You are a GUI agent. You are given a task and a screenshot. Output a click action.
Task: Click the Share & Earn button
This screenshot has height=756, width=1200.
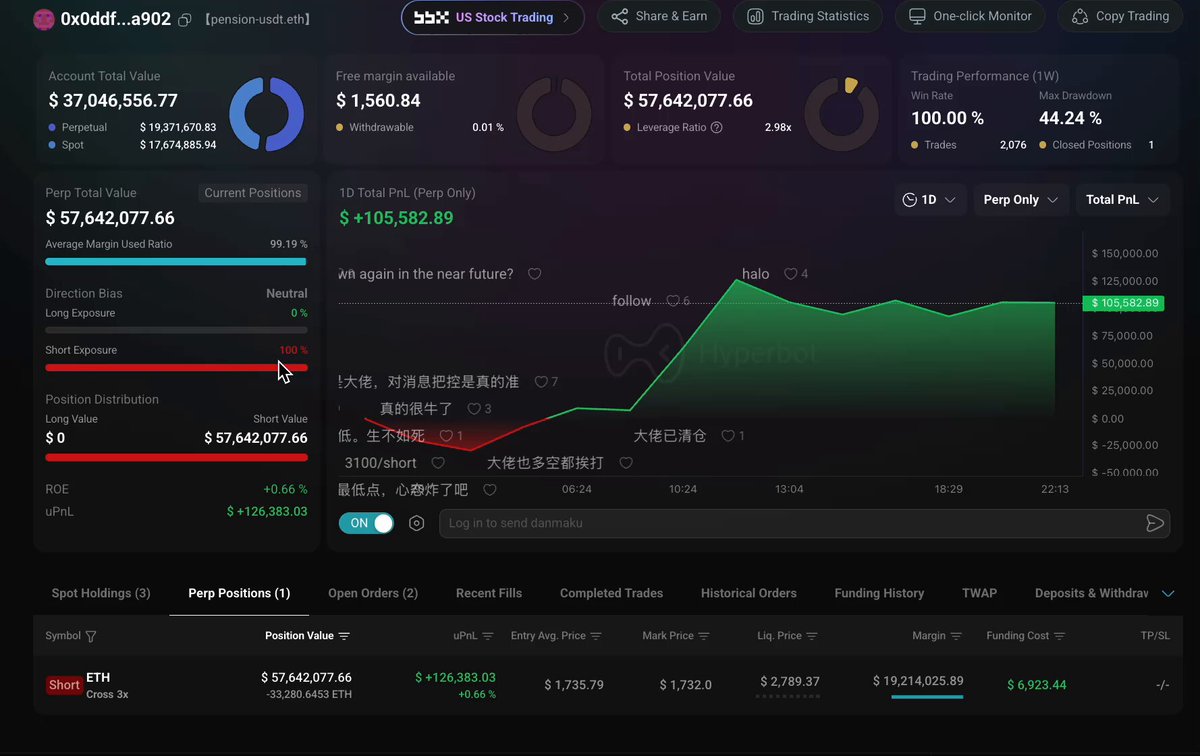(659, 16)
